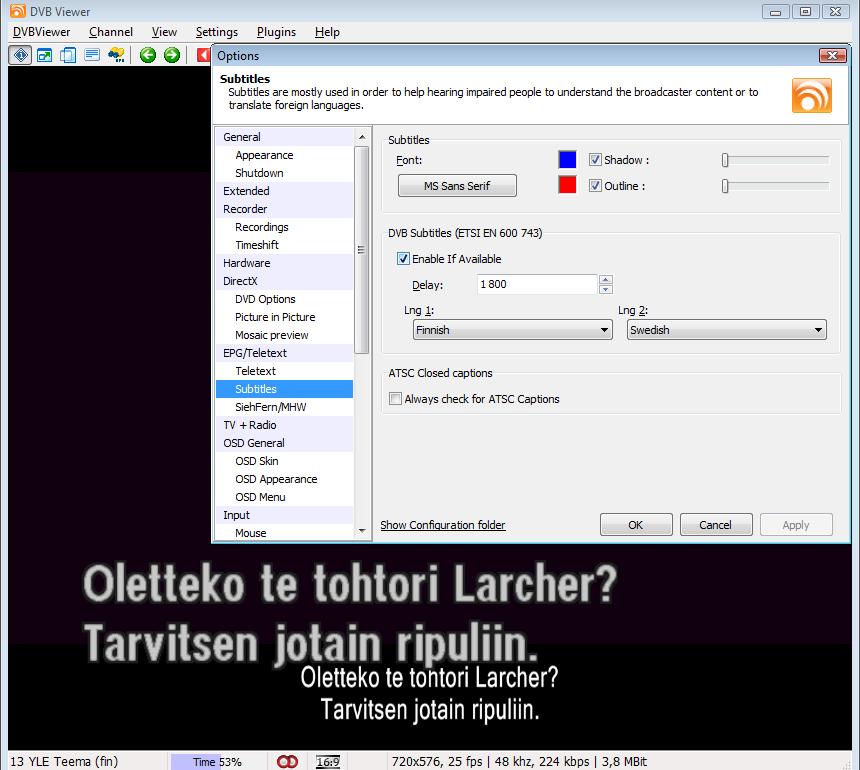Click the green left arrow button
Viewport: 860px width, 770px height.
[148, 55]
